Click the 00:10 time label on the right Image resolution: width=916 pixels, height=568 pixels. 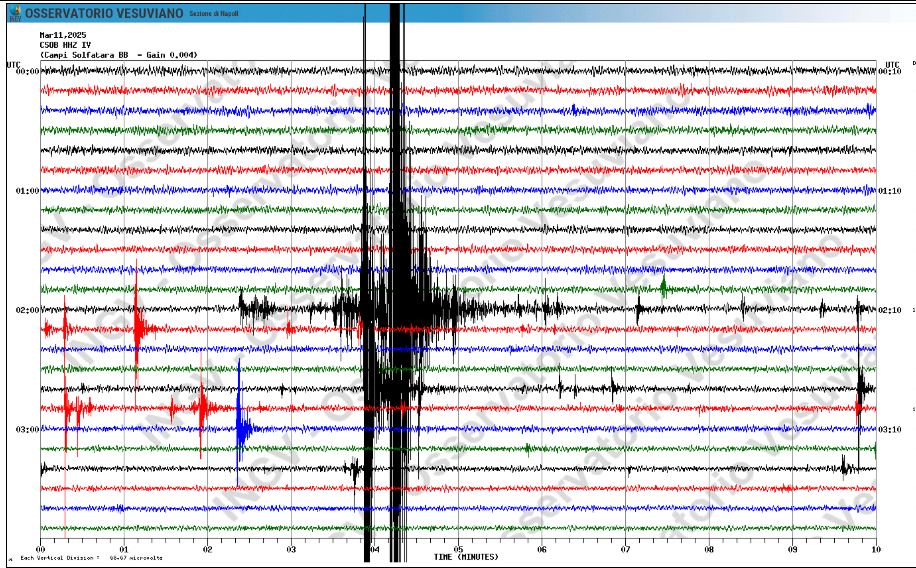point(890,71)
